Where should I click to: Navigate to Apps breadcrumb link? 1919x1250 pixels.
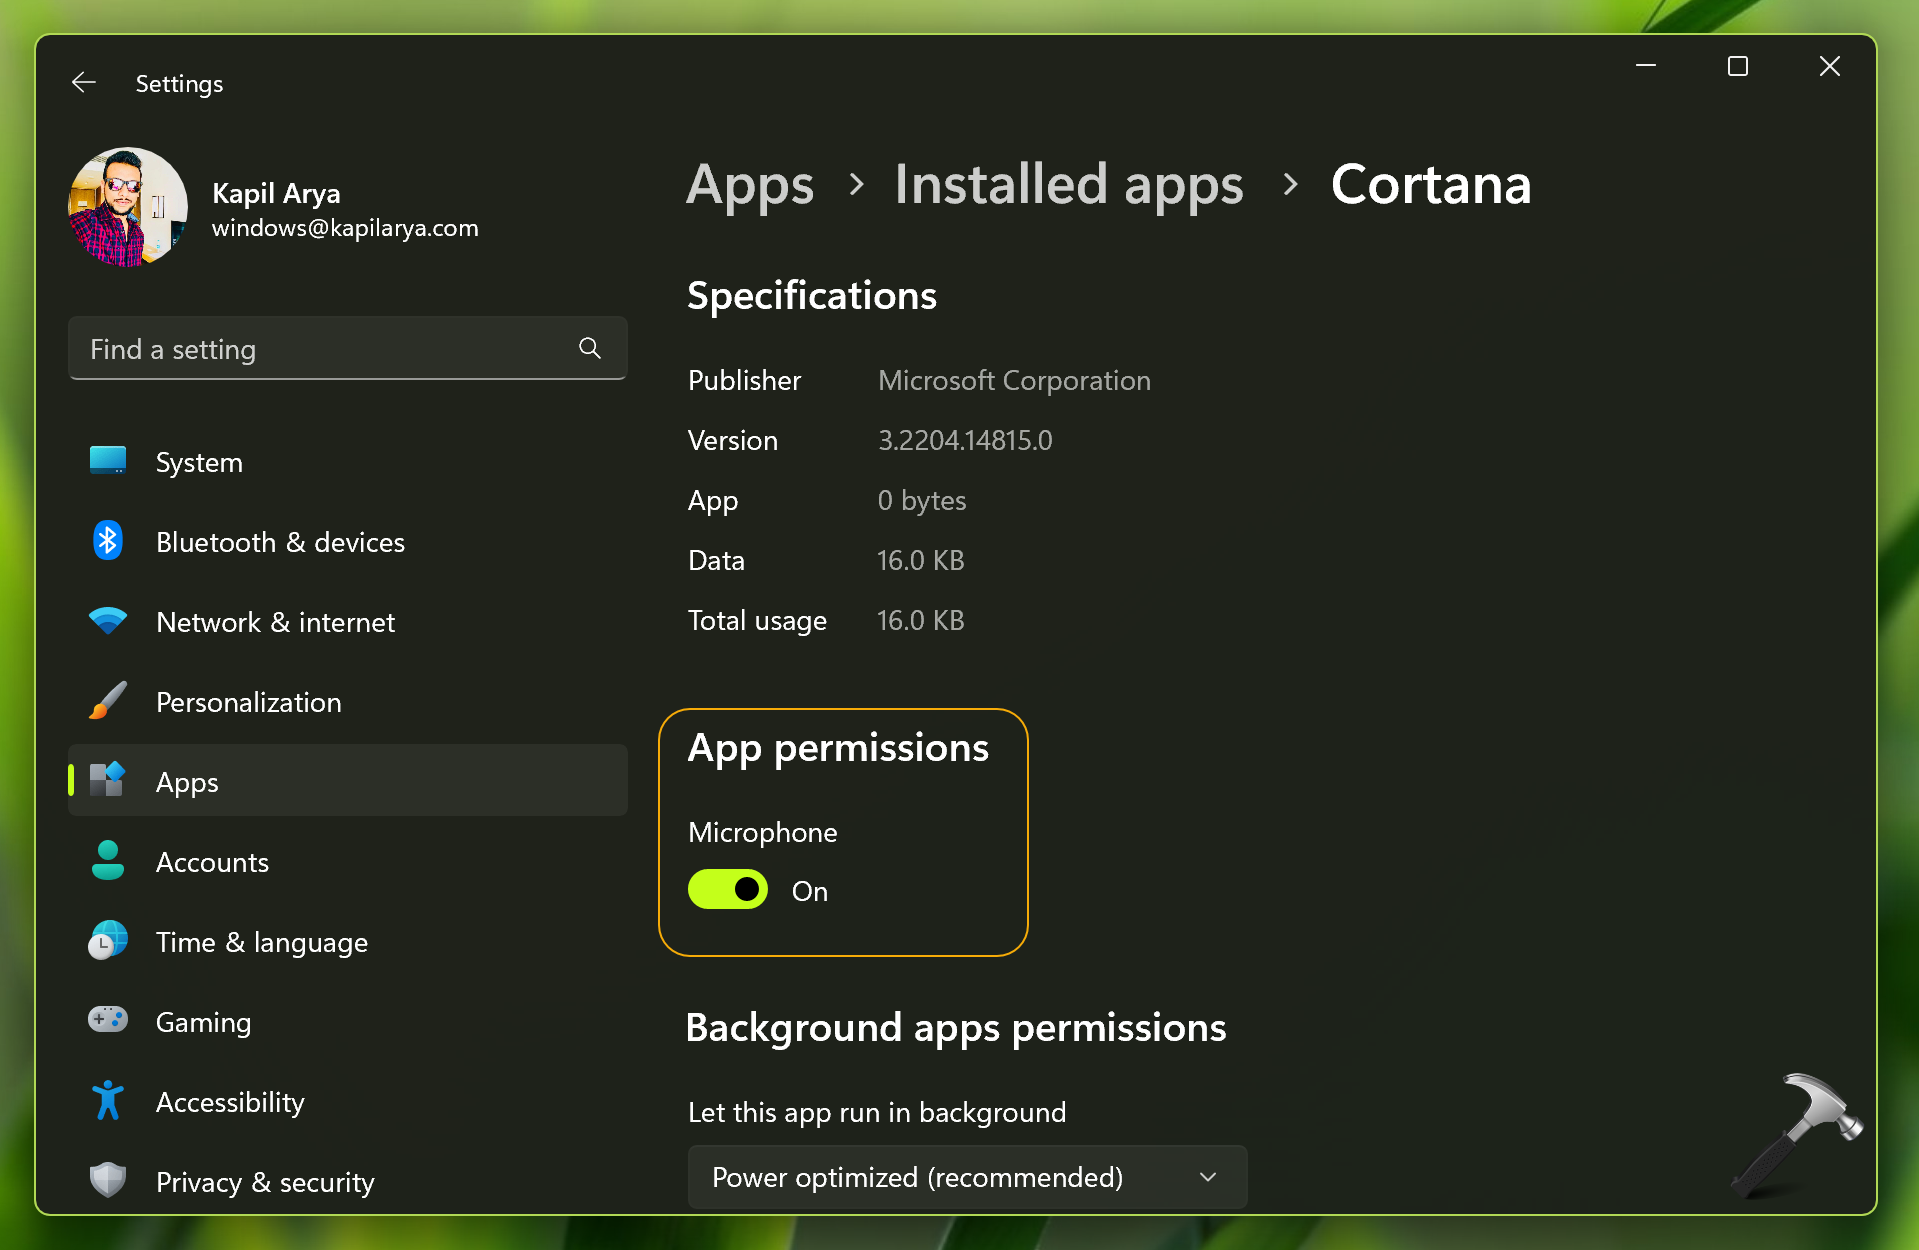[x=750, y=185]
